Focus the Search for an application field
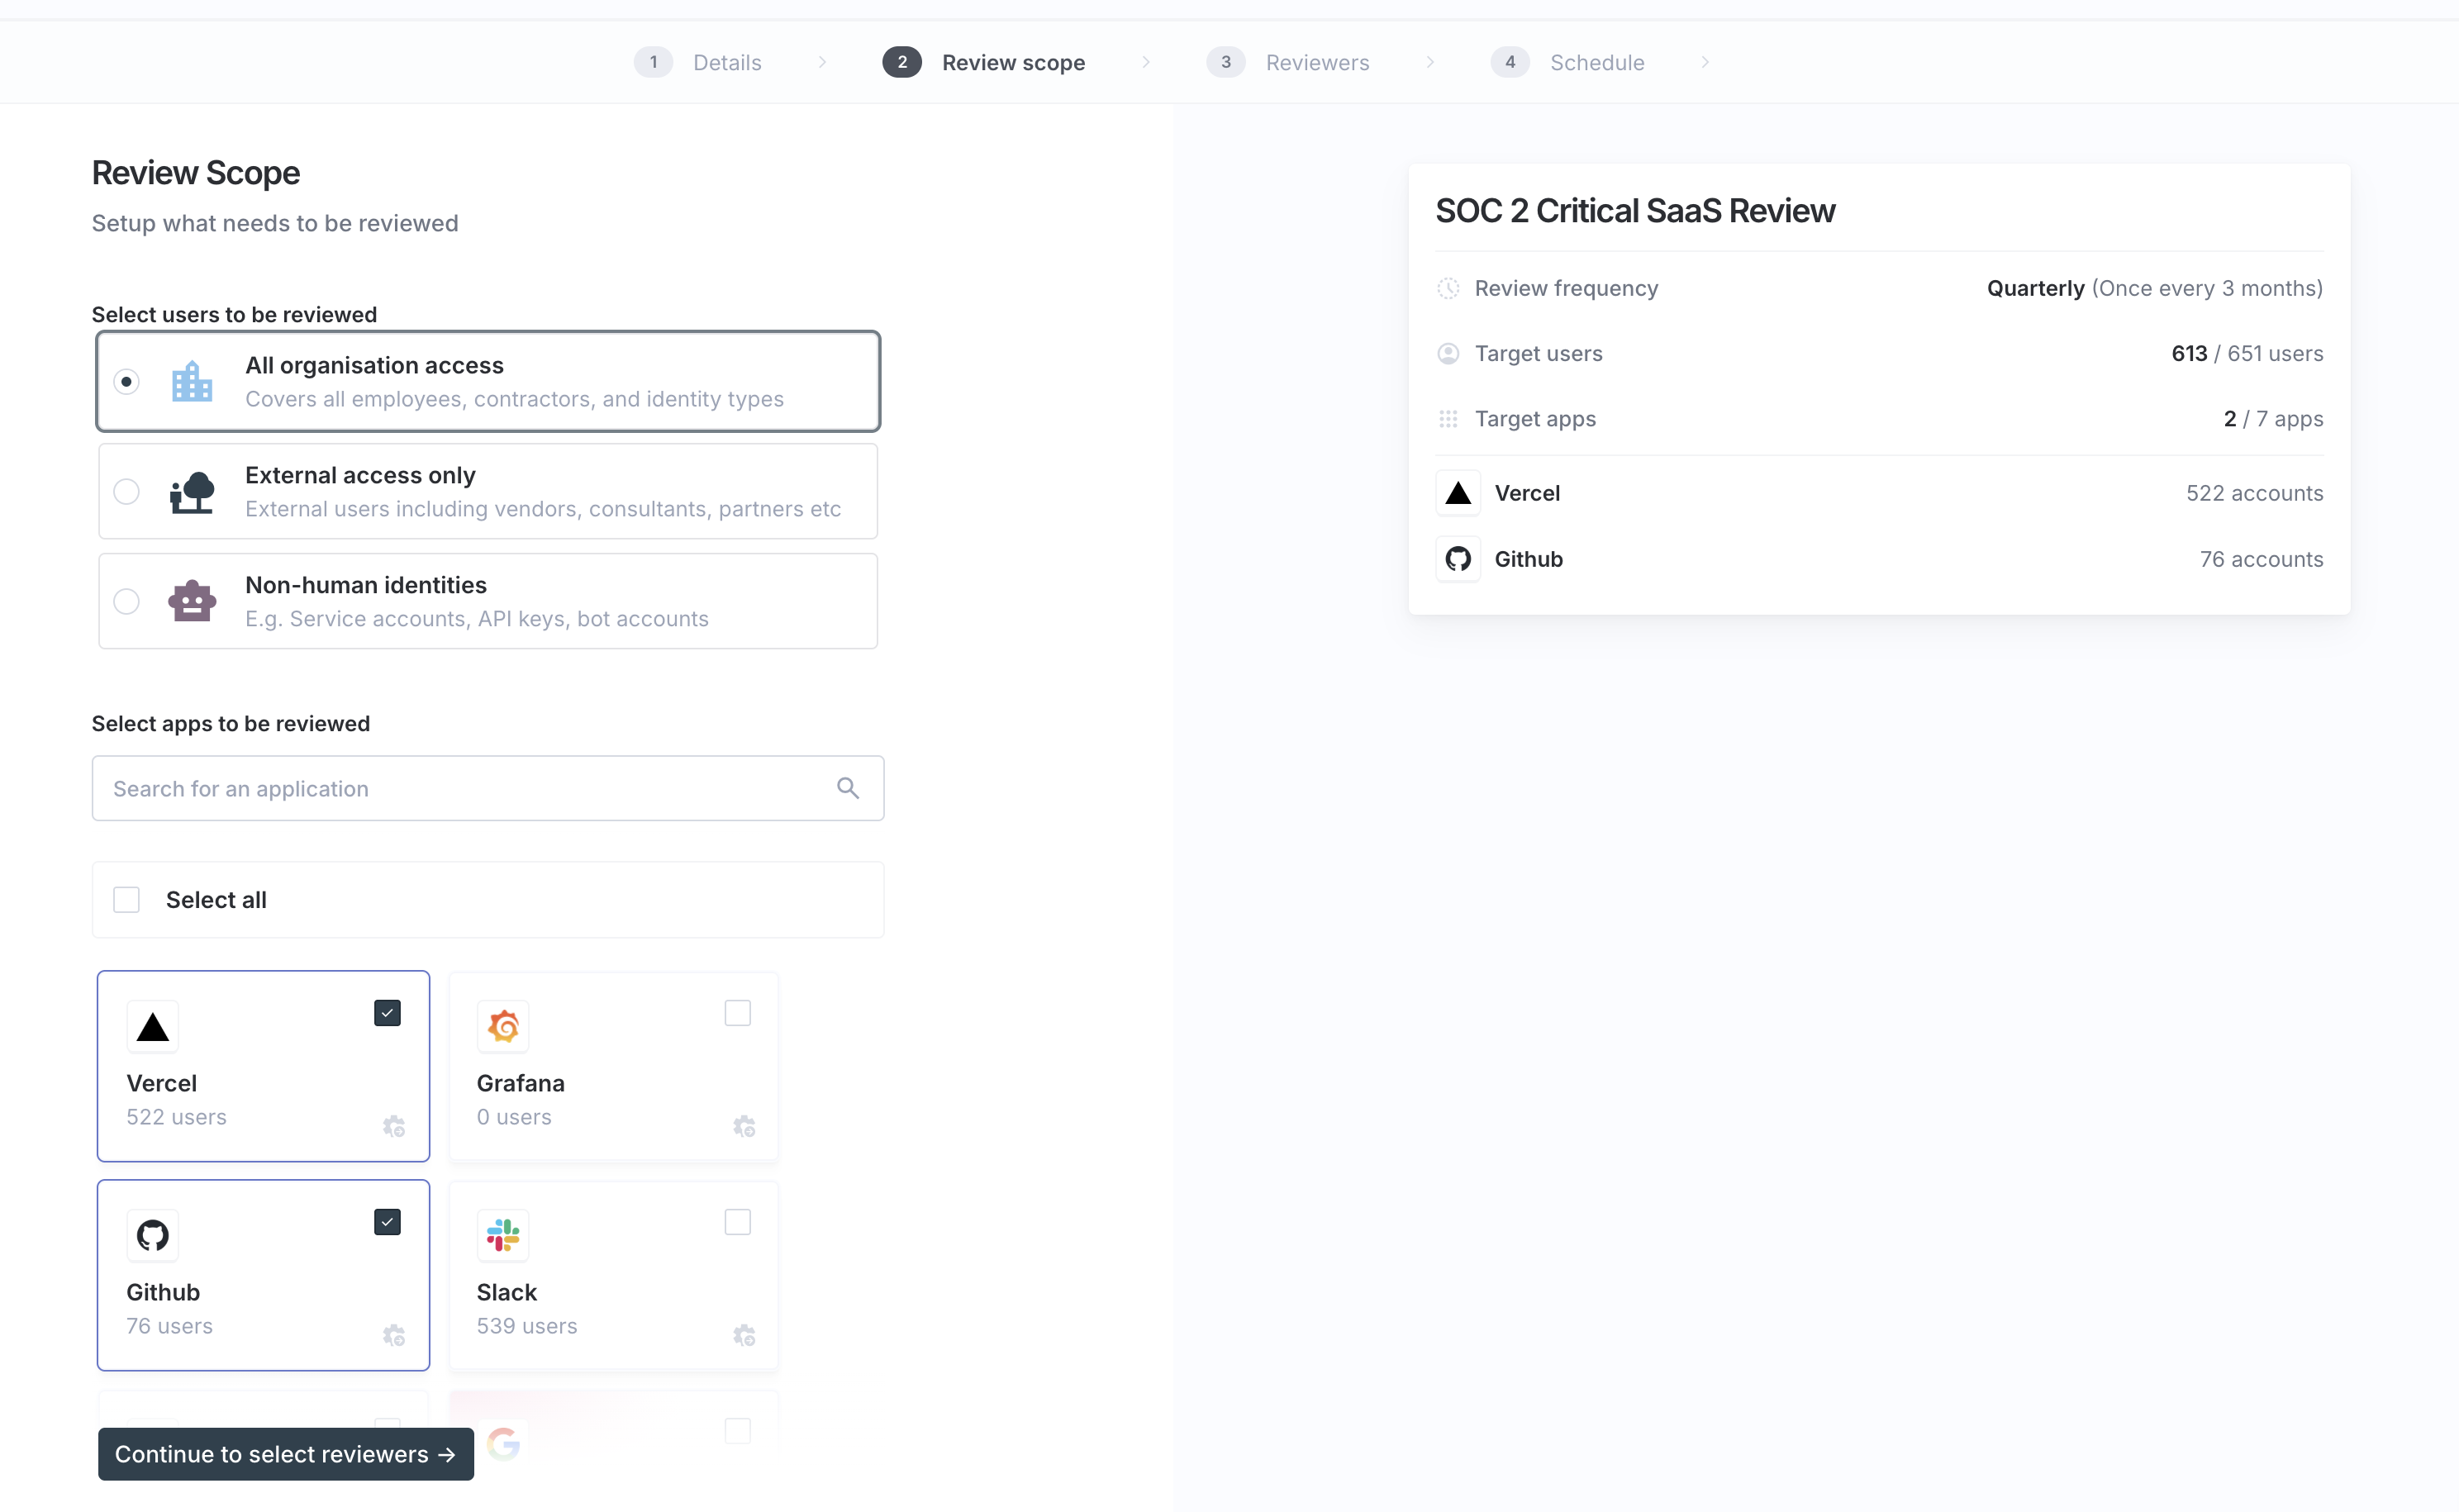The height and width of the screenshot is (1512, 2459). tap(460, 788)
